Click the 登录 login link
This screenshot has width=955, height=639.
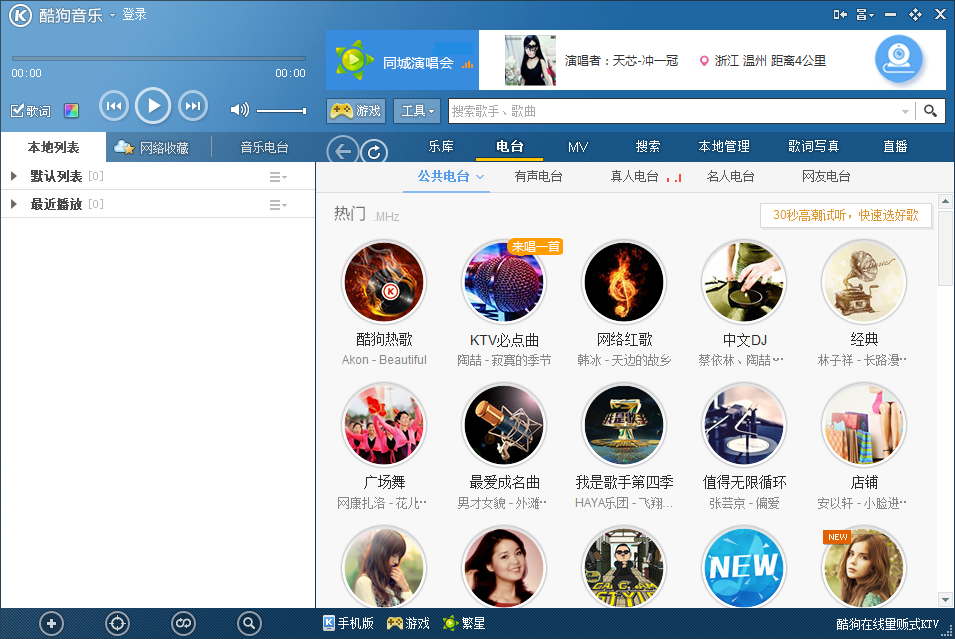pos(134,14)
